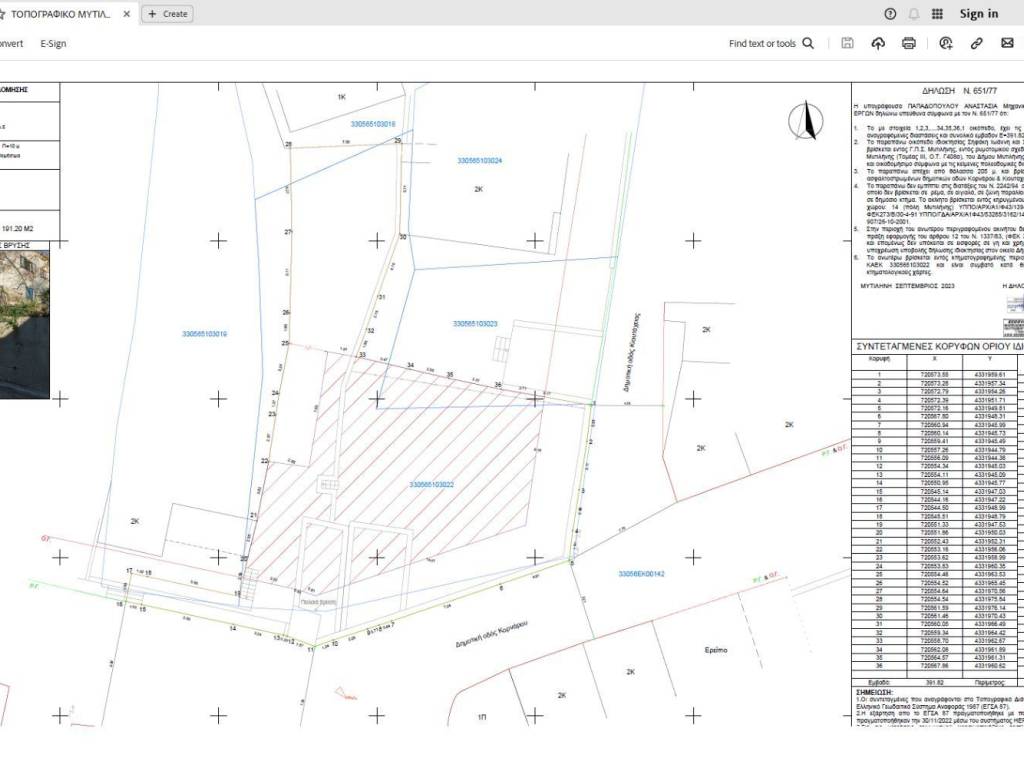This screenshot has height=768, width=1024.
Task: Click the share with others icon
Action: pos(946,43)
